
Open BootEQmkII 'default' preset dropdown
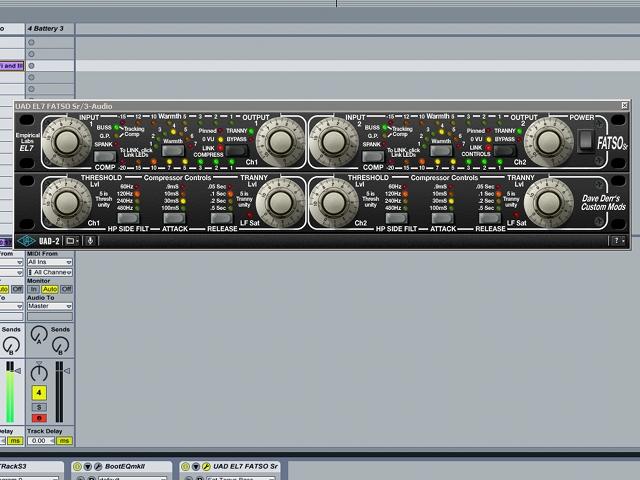132,478
